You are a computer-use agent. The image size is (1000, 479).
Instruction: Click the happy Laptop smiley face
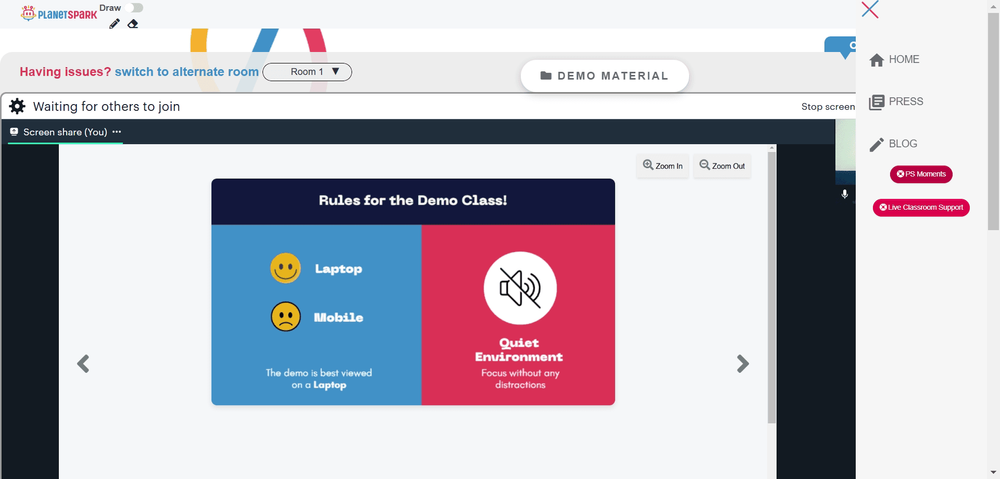click(285, 268)
